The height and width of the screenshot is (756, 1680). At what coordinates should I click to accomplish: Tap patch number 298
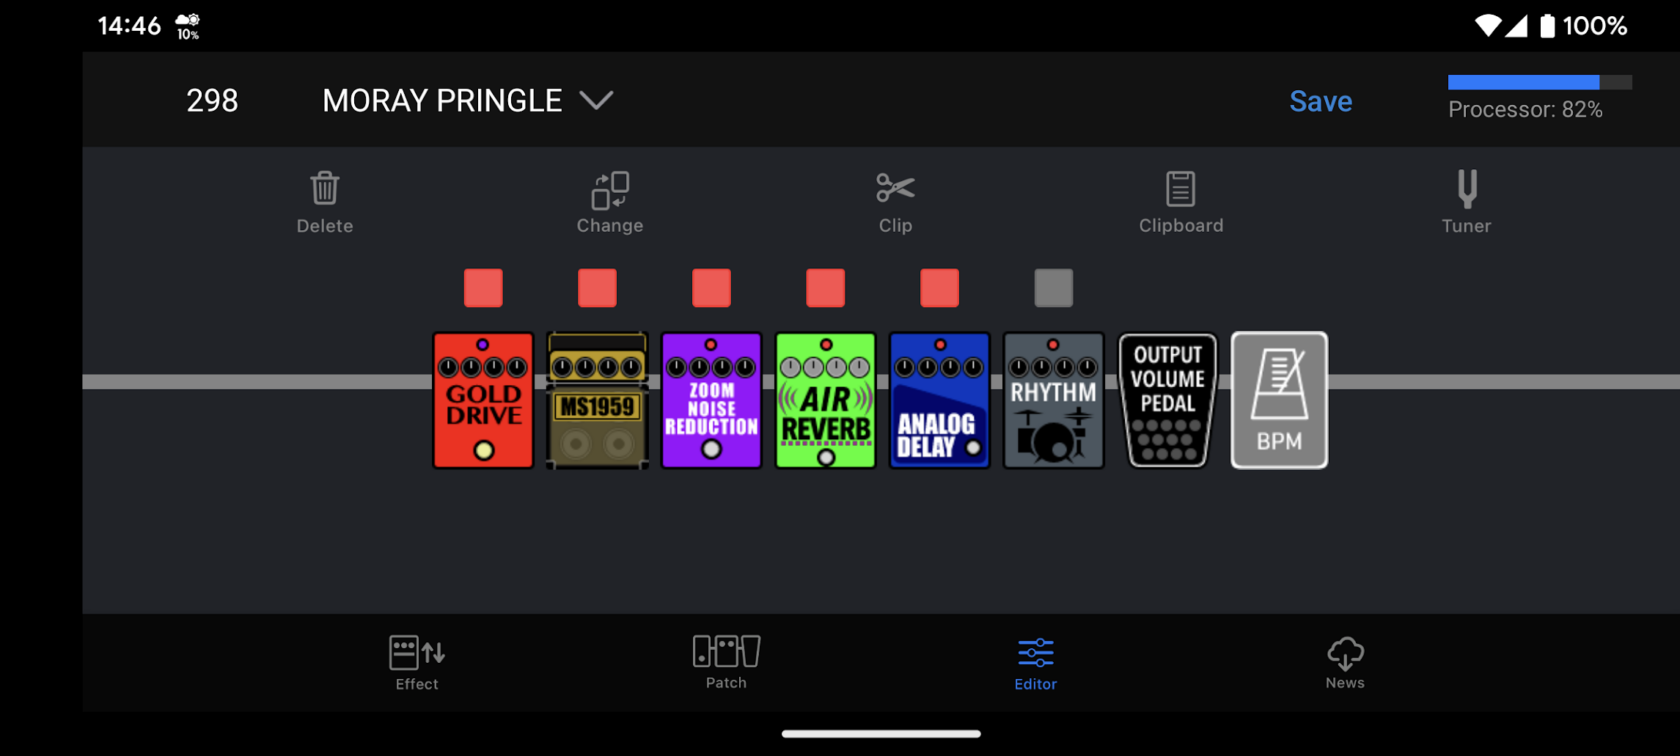tap(212, 100)
